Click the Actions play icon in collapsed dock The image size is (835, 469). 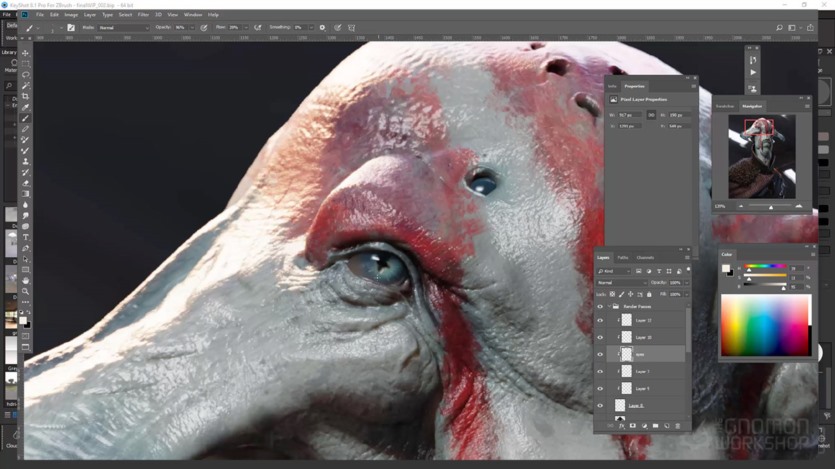(752, 72)
